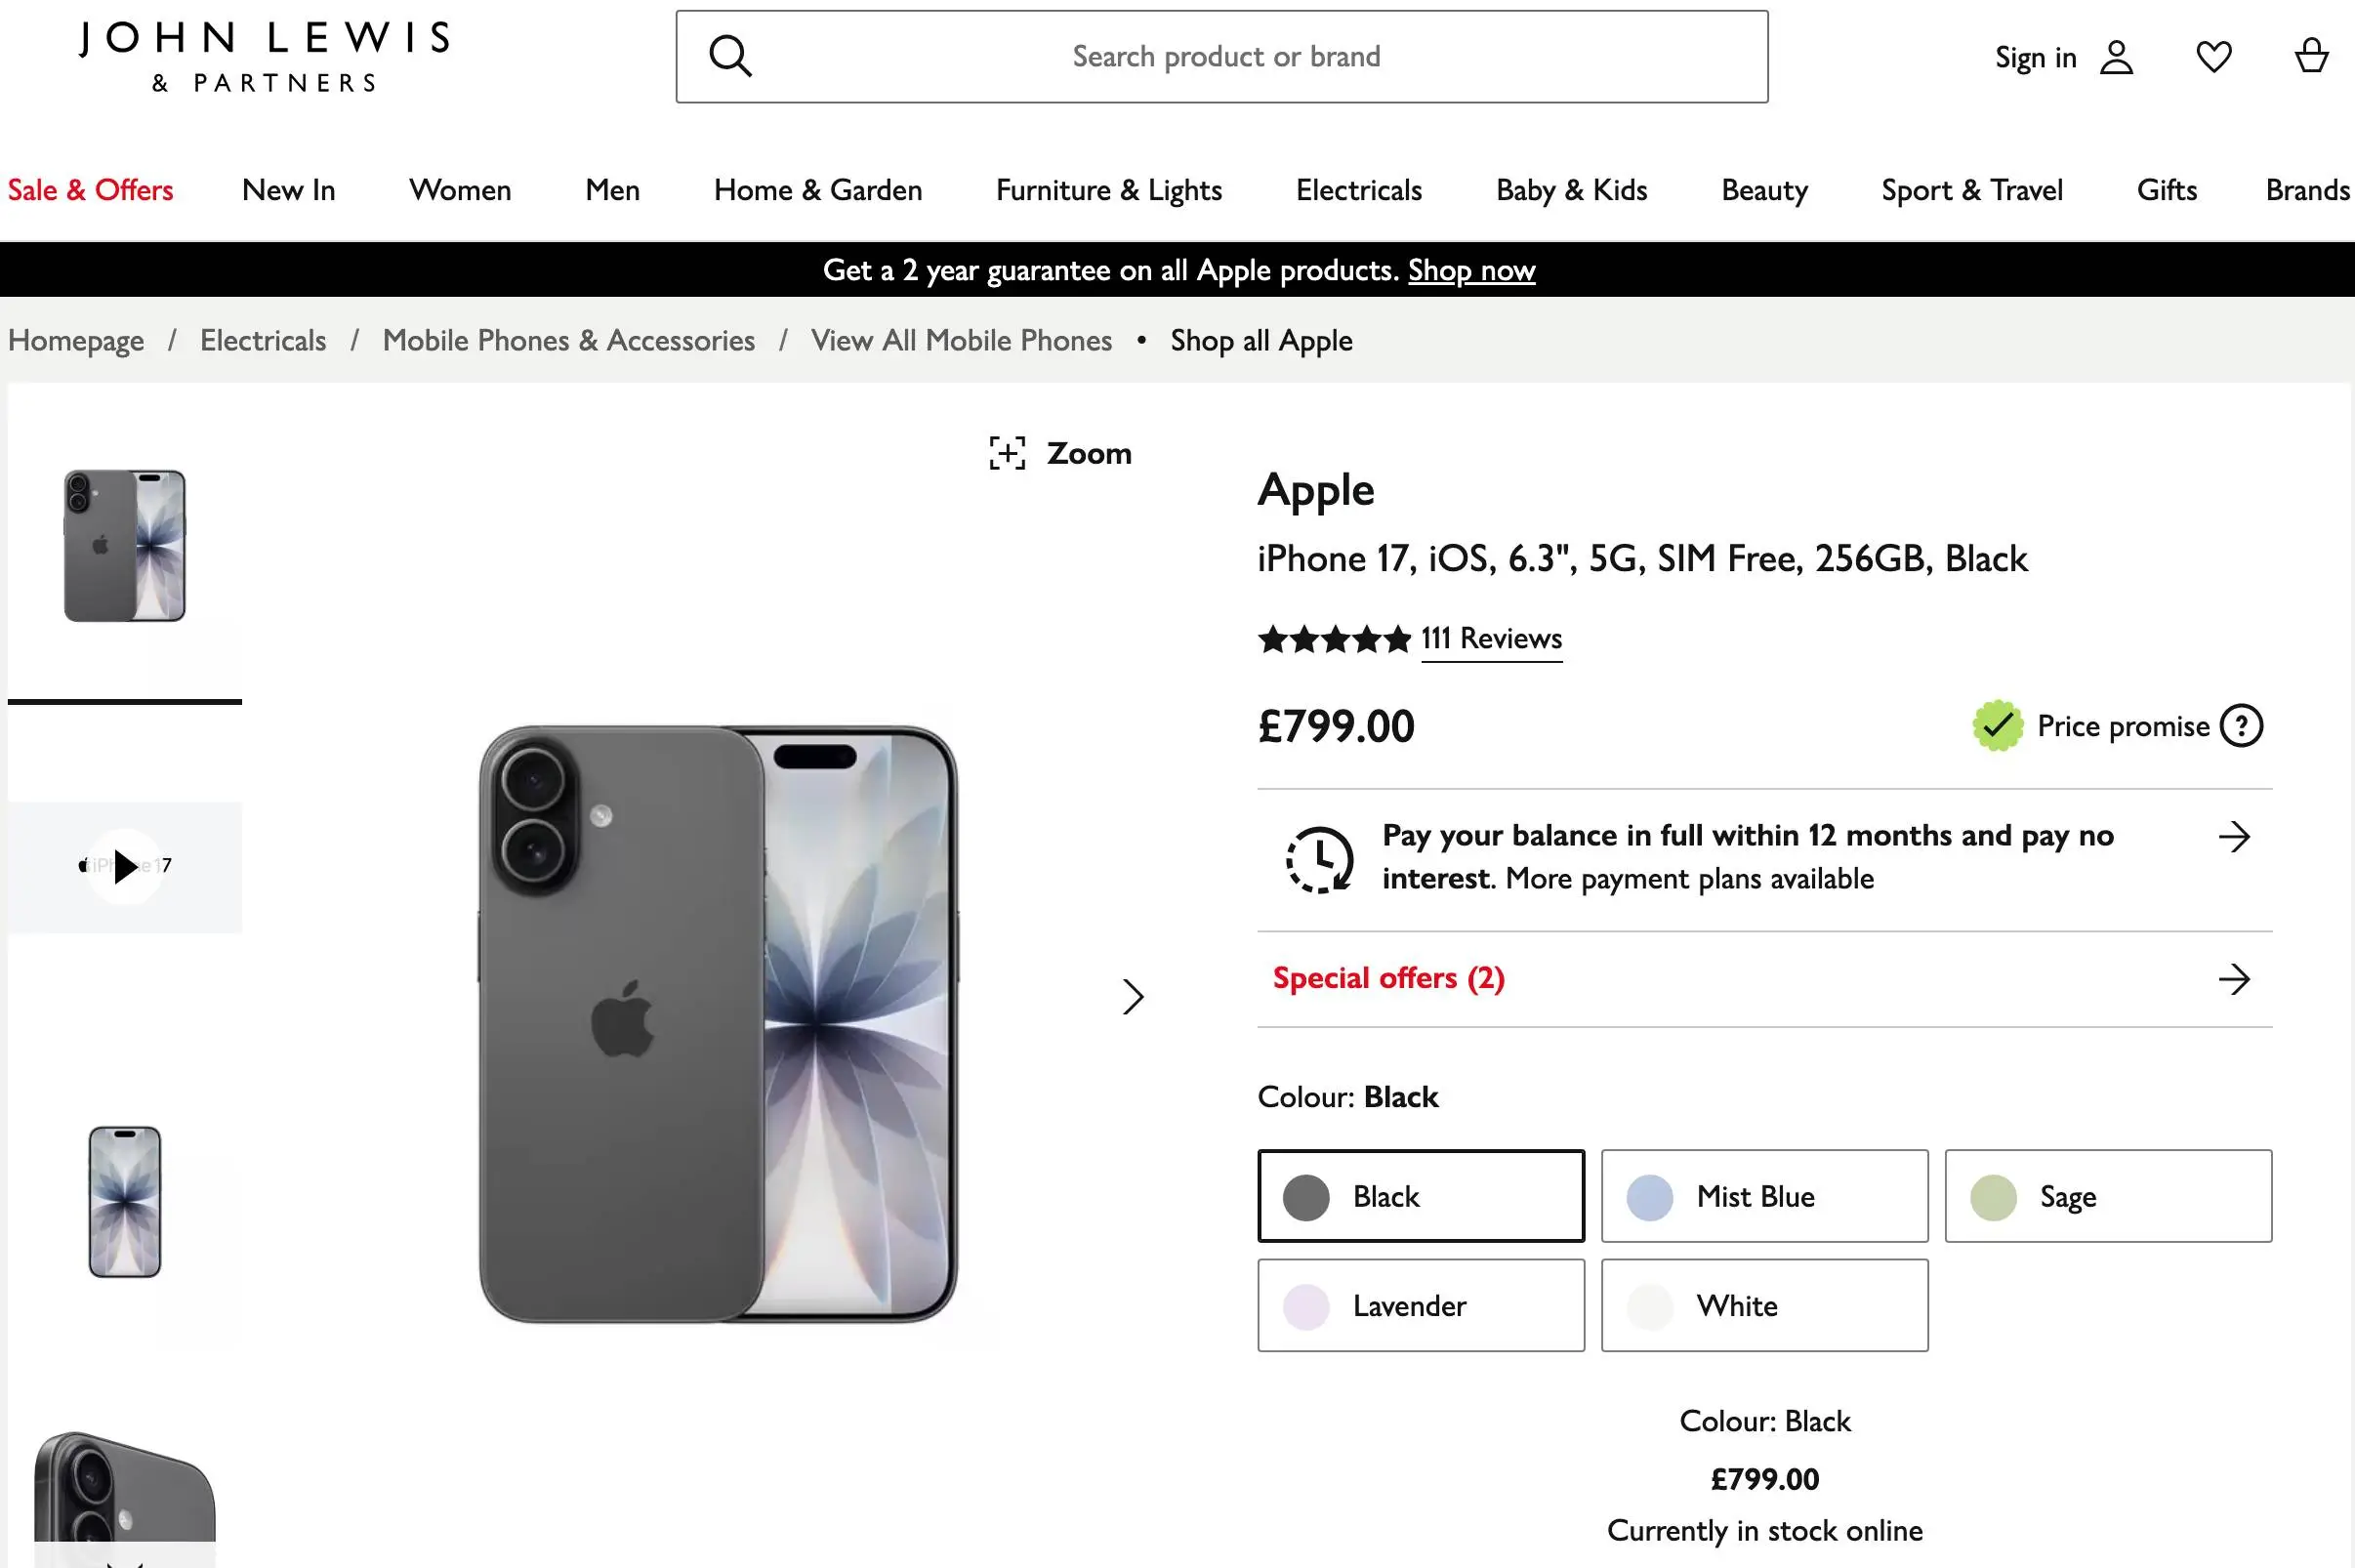Type in the search product field
This screenshot has width=2355, height=1568.
coord(1226,57)
